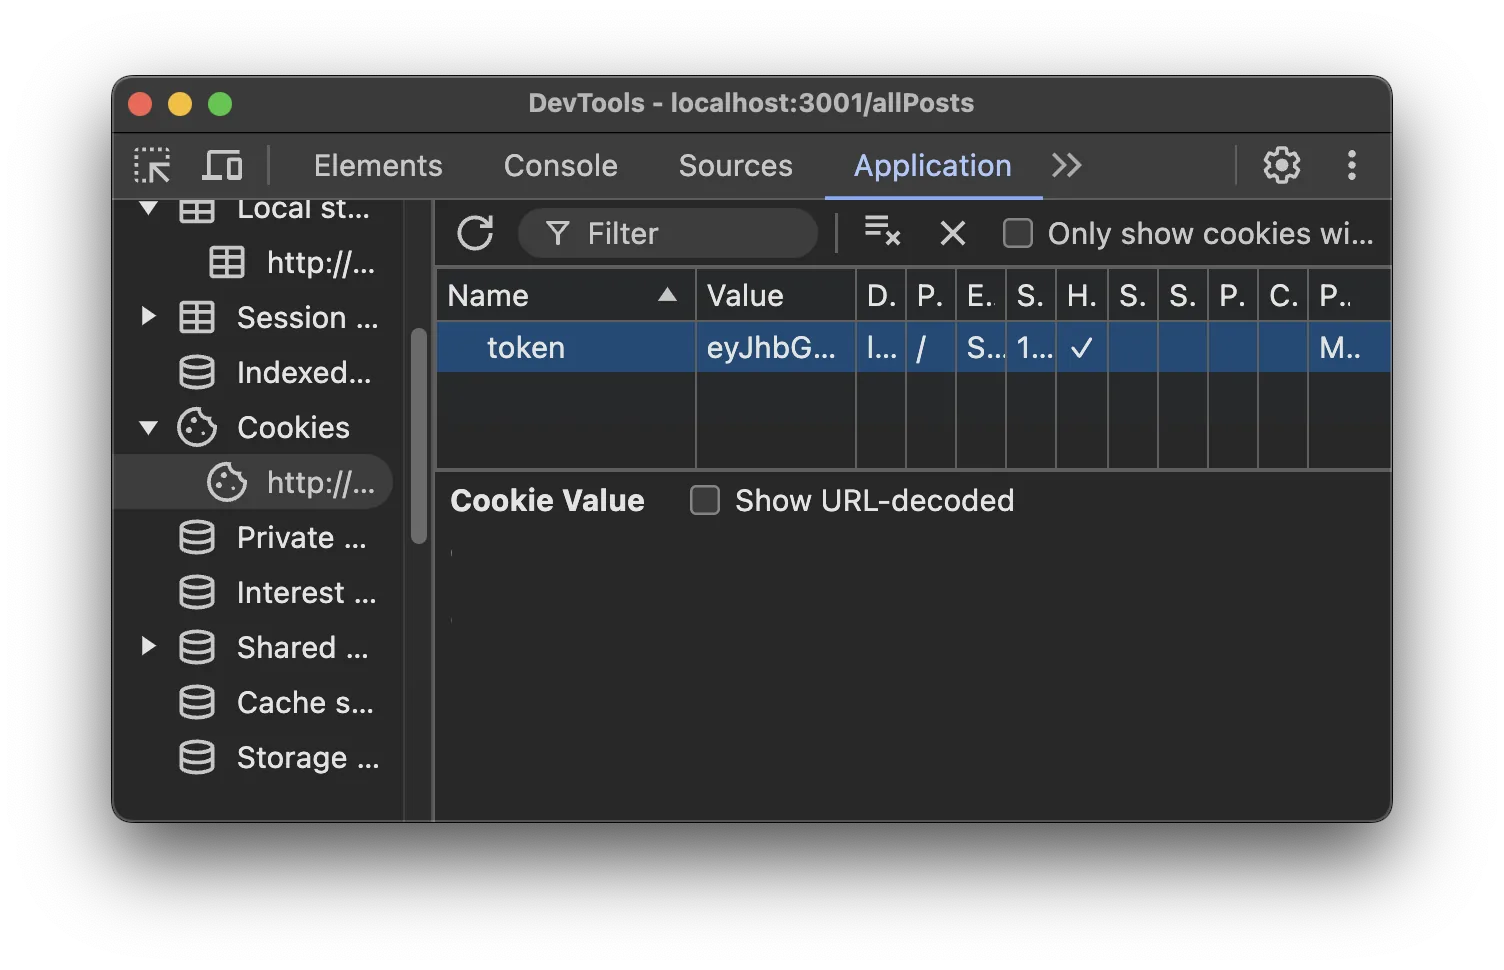Open the Sources tab
Image resolution: width=1504 pixels, height=970 pixels.
click(x=735, y=165)
